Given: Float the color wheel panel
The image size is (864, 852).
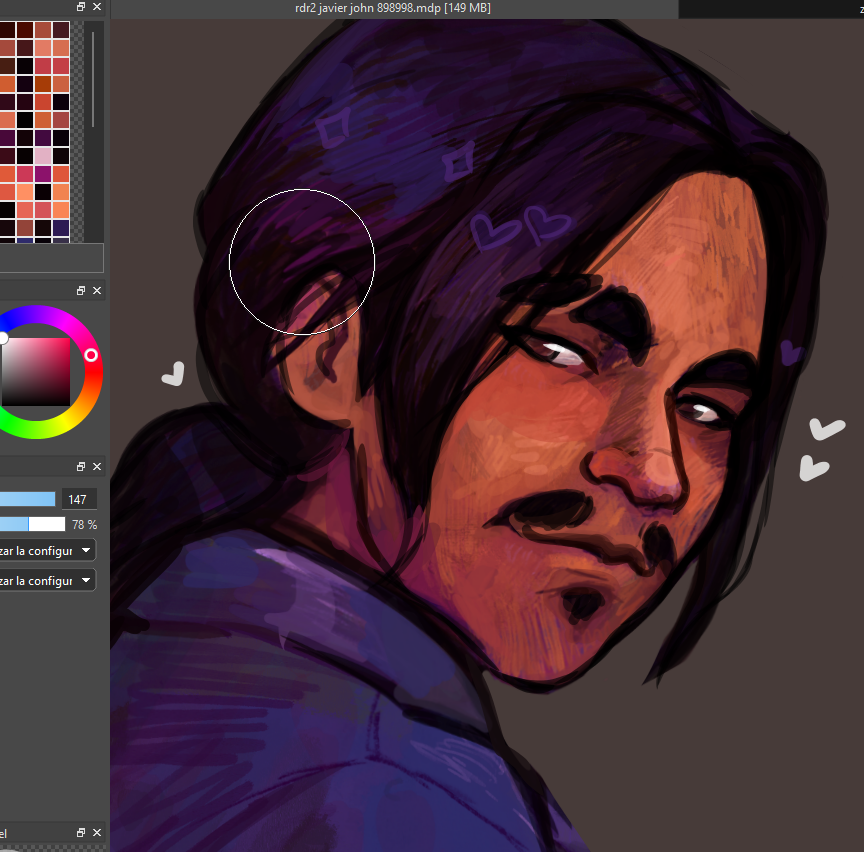Looking at the screenshot, I should (81, 290).
